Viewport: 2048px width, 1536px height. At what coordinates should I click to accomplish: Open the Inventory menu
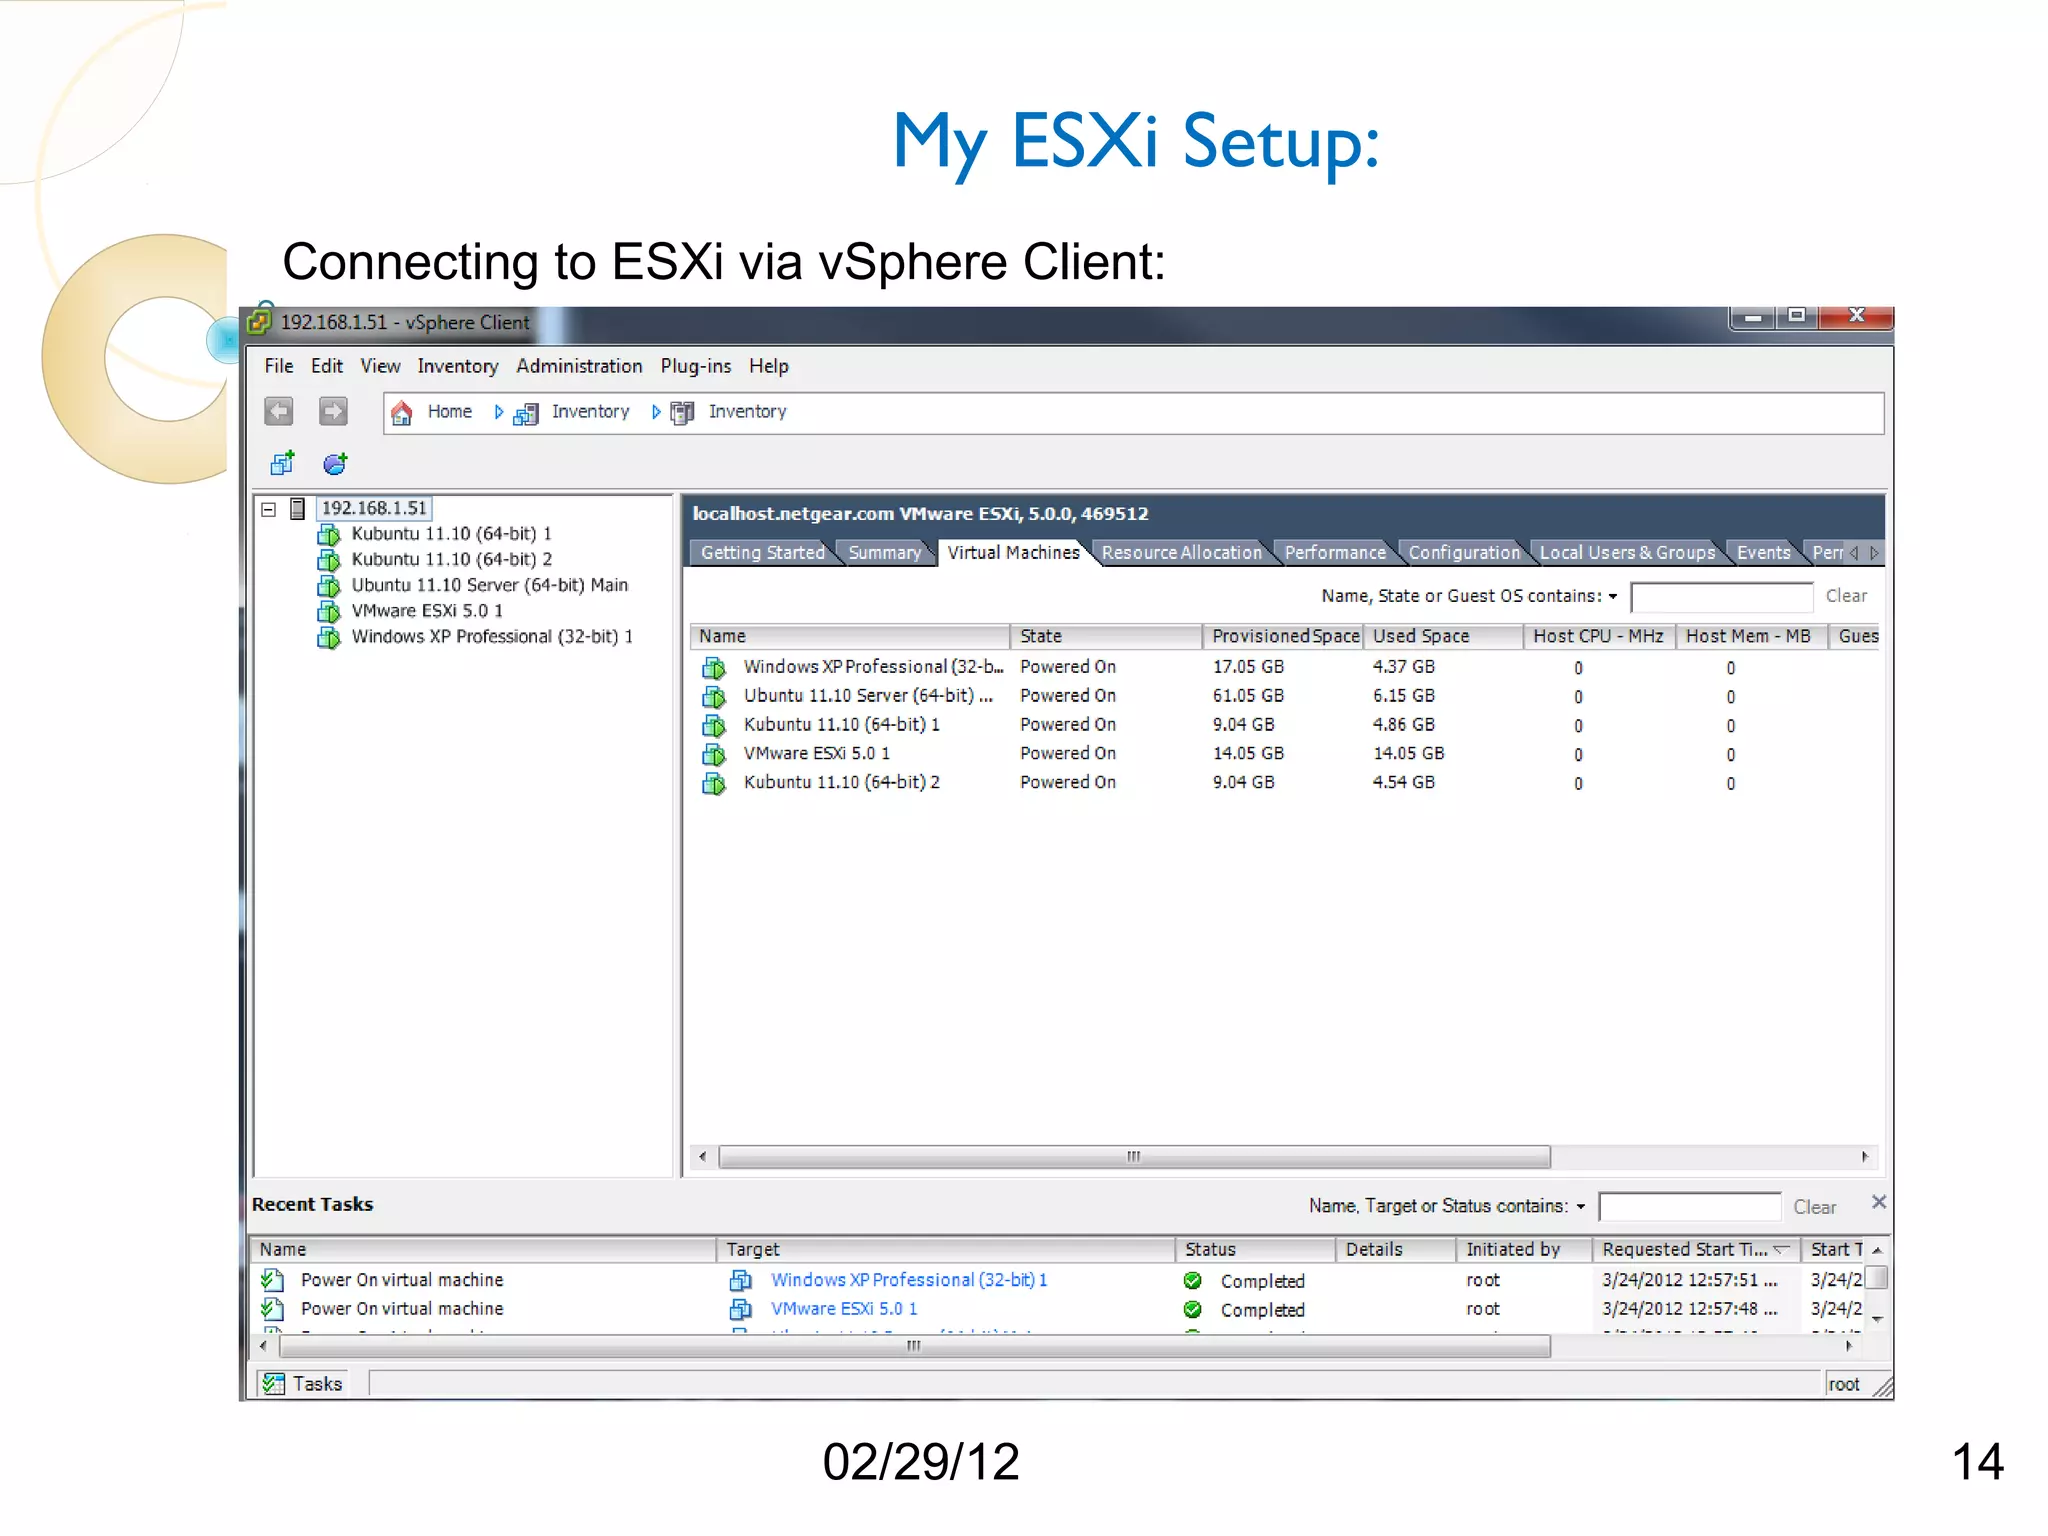click(x=458, y=366)
